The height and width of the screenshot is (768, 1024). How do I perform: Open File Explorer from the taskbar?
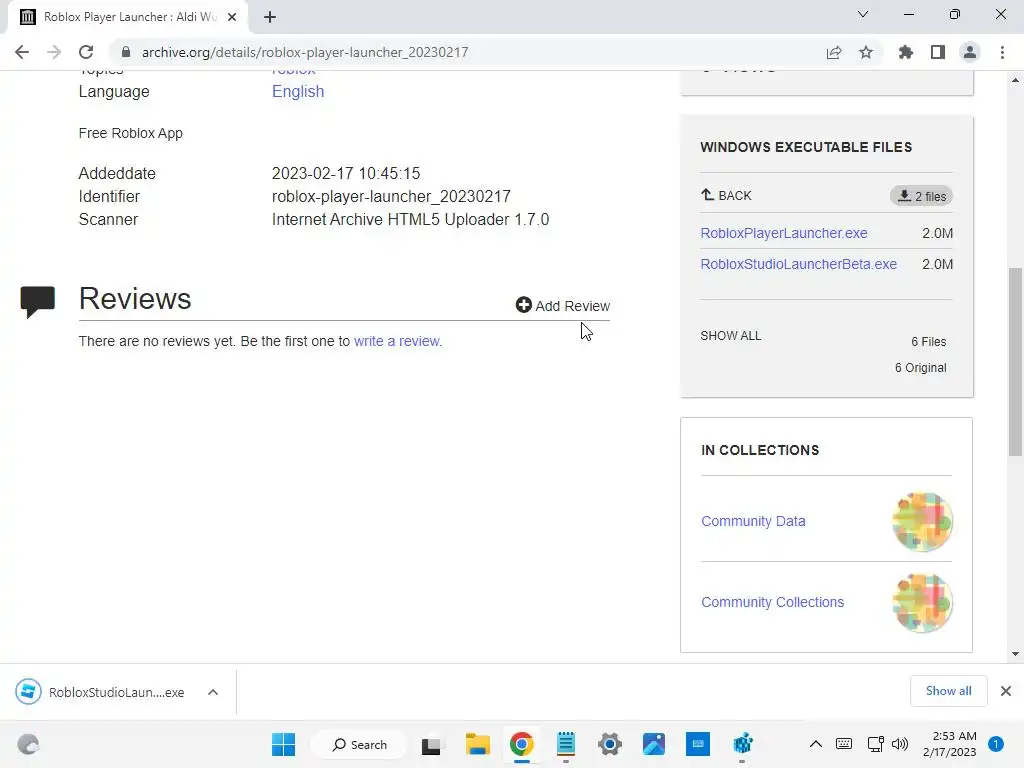[x=477, y=744]
